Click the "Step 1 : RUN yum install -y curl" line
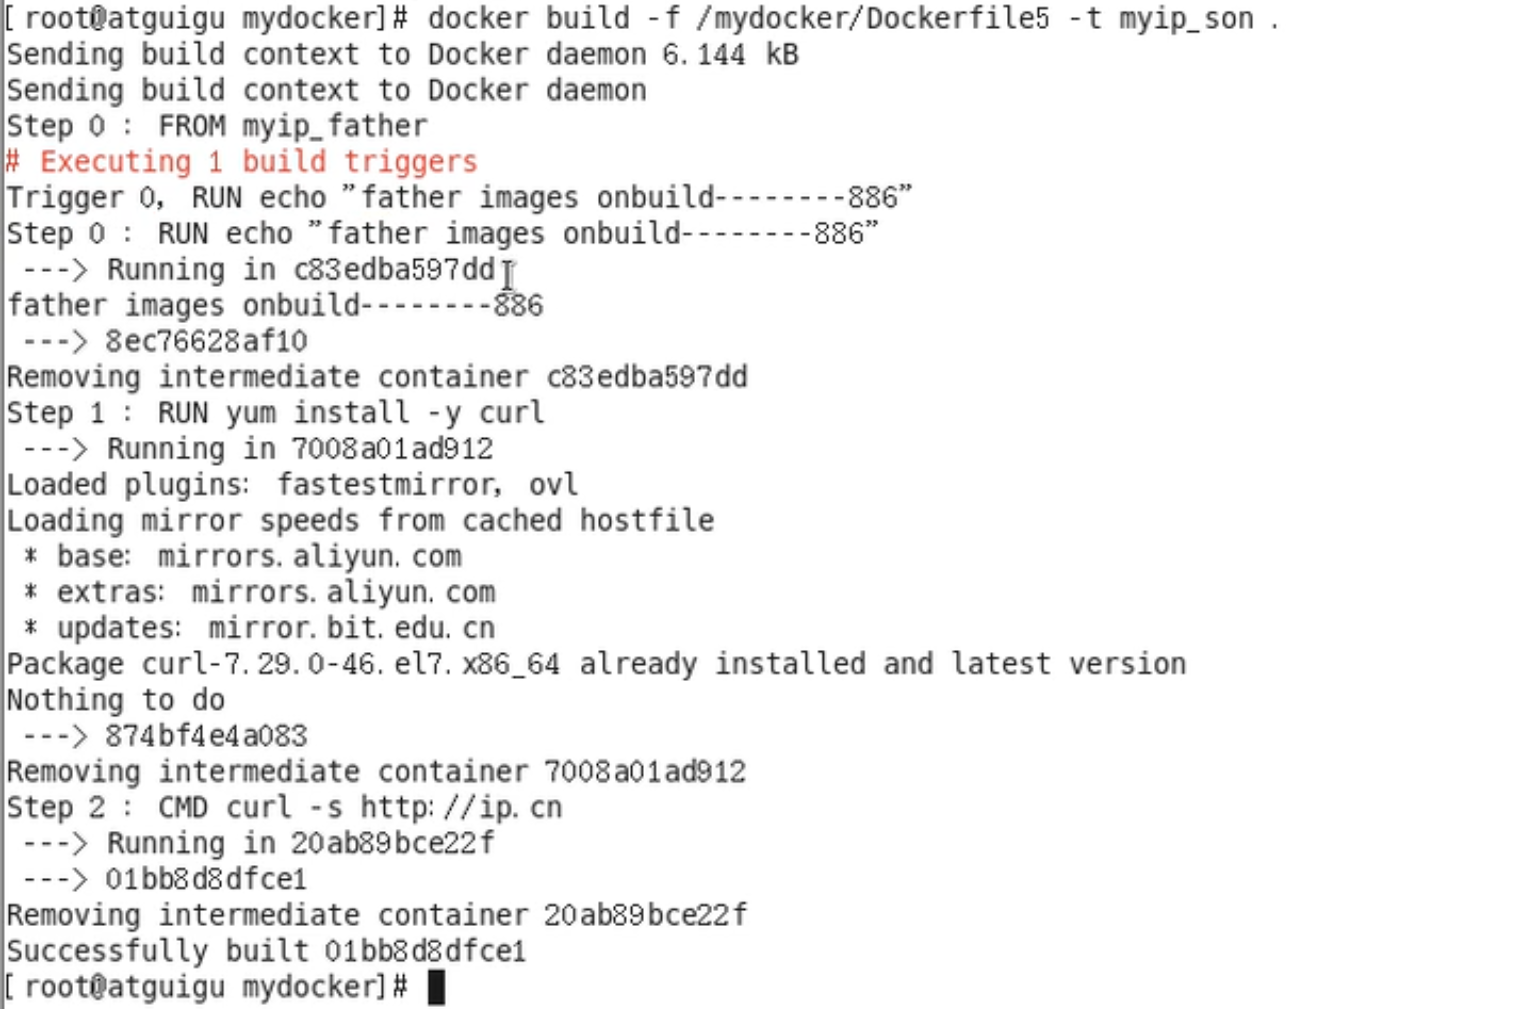 click(x=275, y=413)
